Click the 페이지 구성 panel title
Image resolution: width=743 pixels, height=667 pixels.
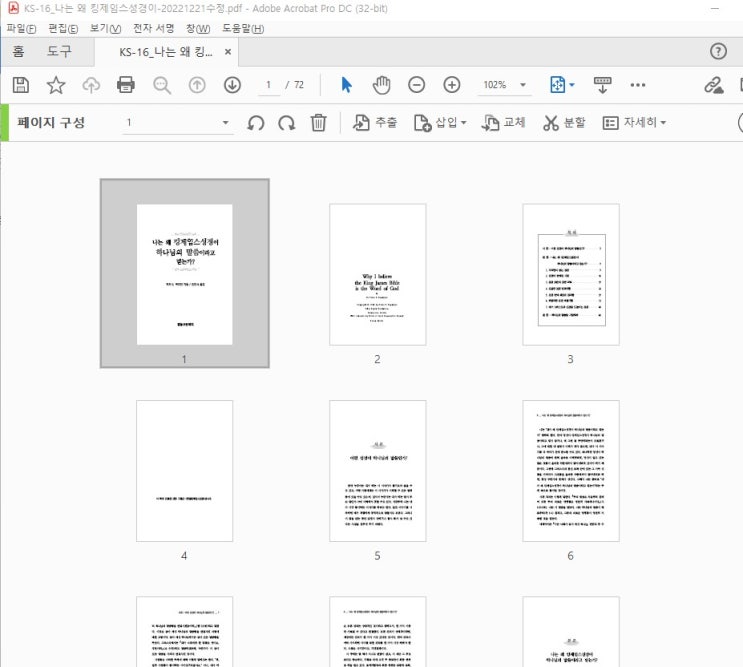pyautogui.click(x=51, y=123)
